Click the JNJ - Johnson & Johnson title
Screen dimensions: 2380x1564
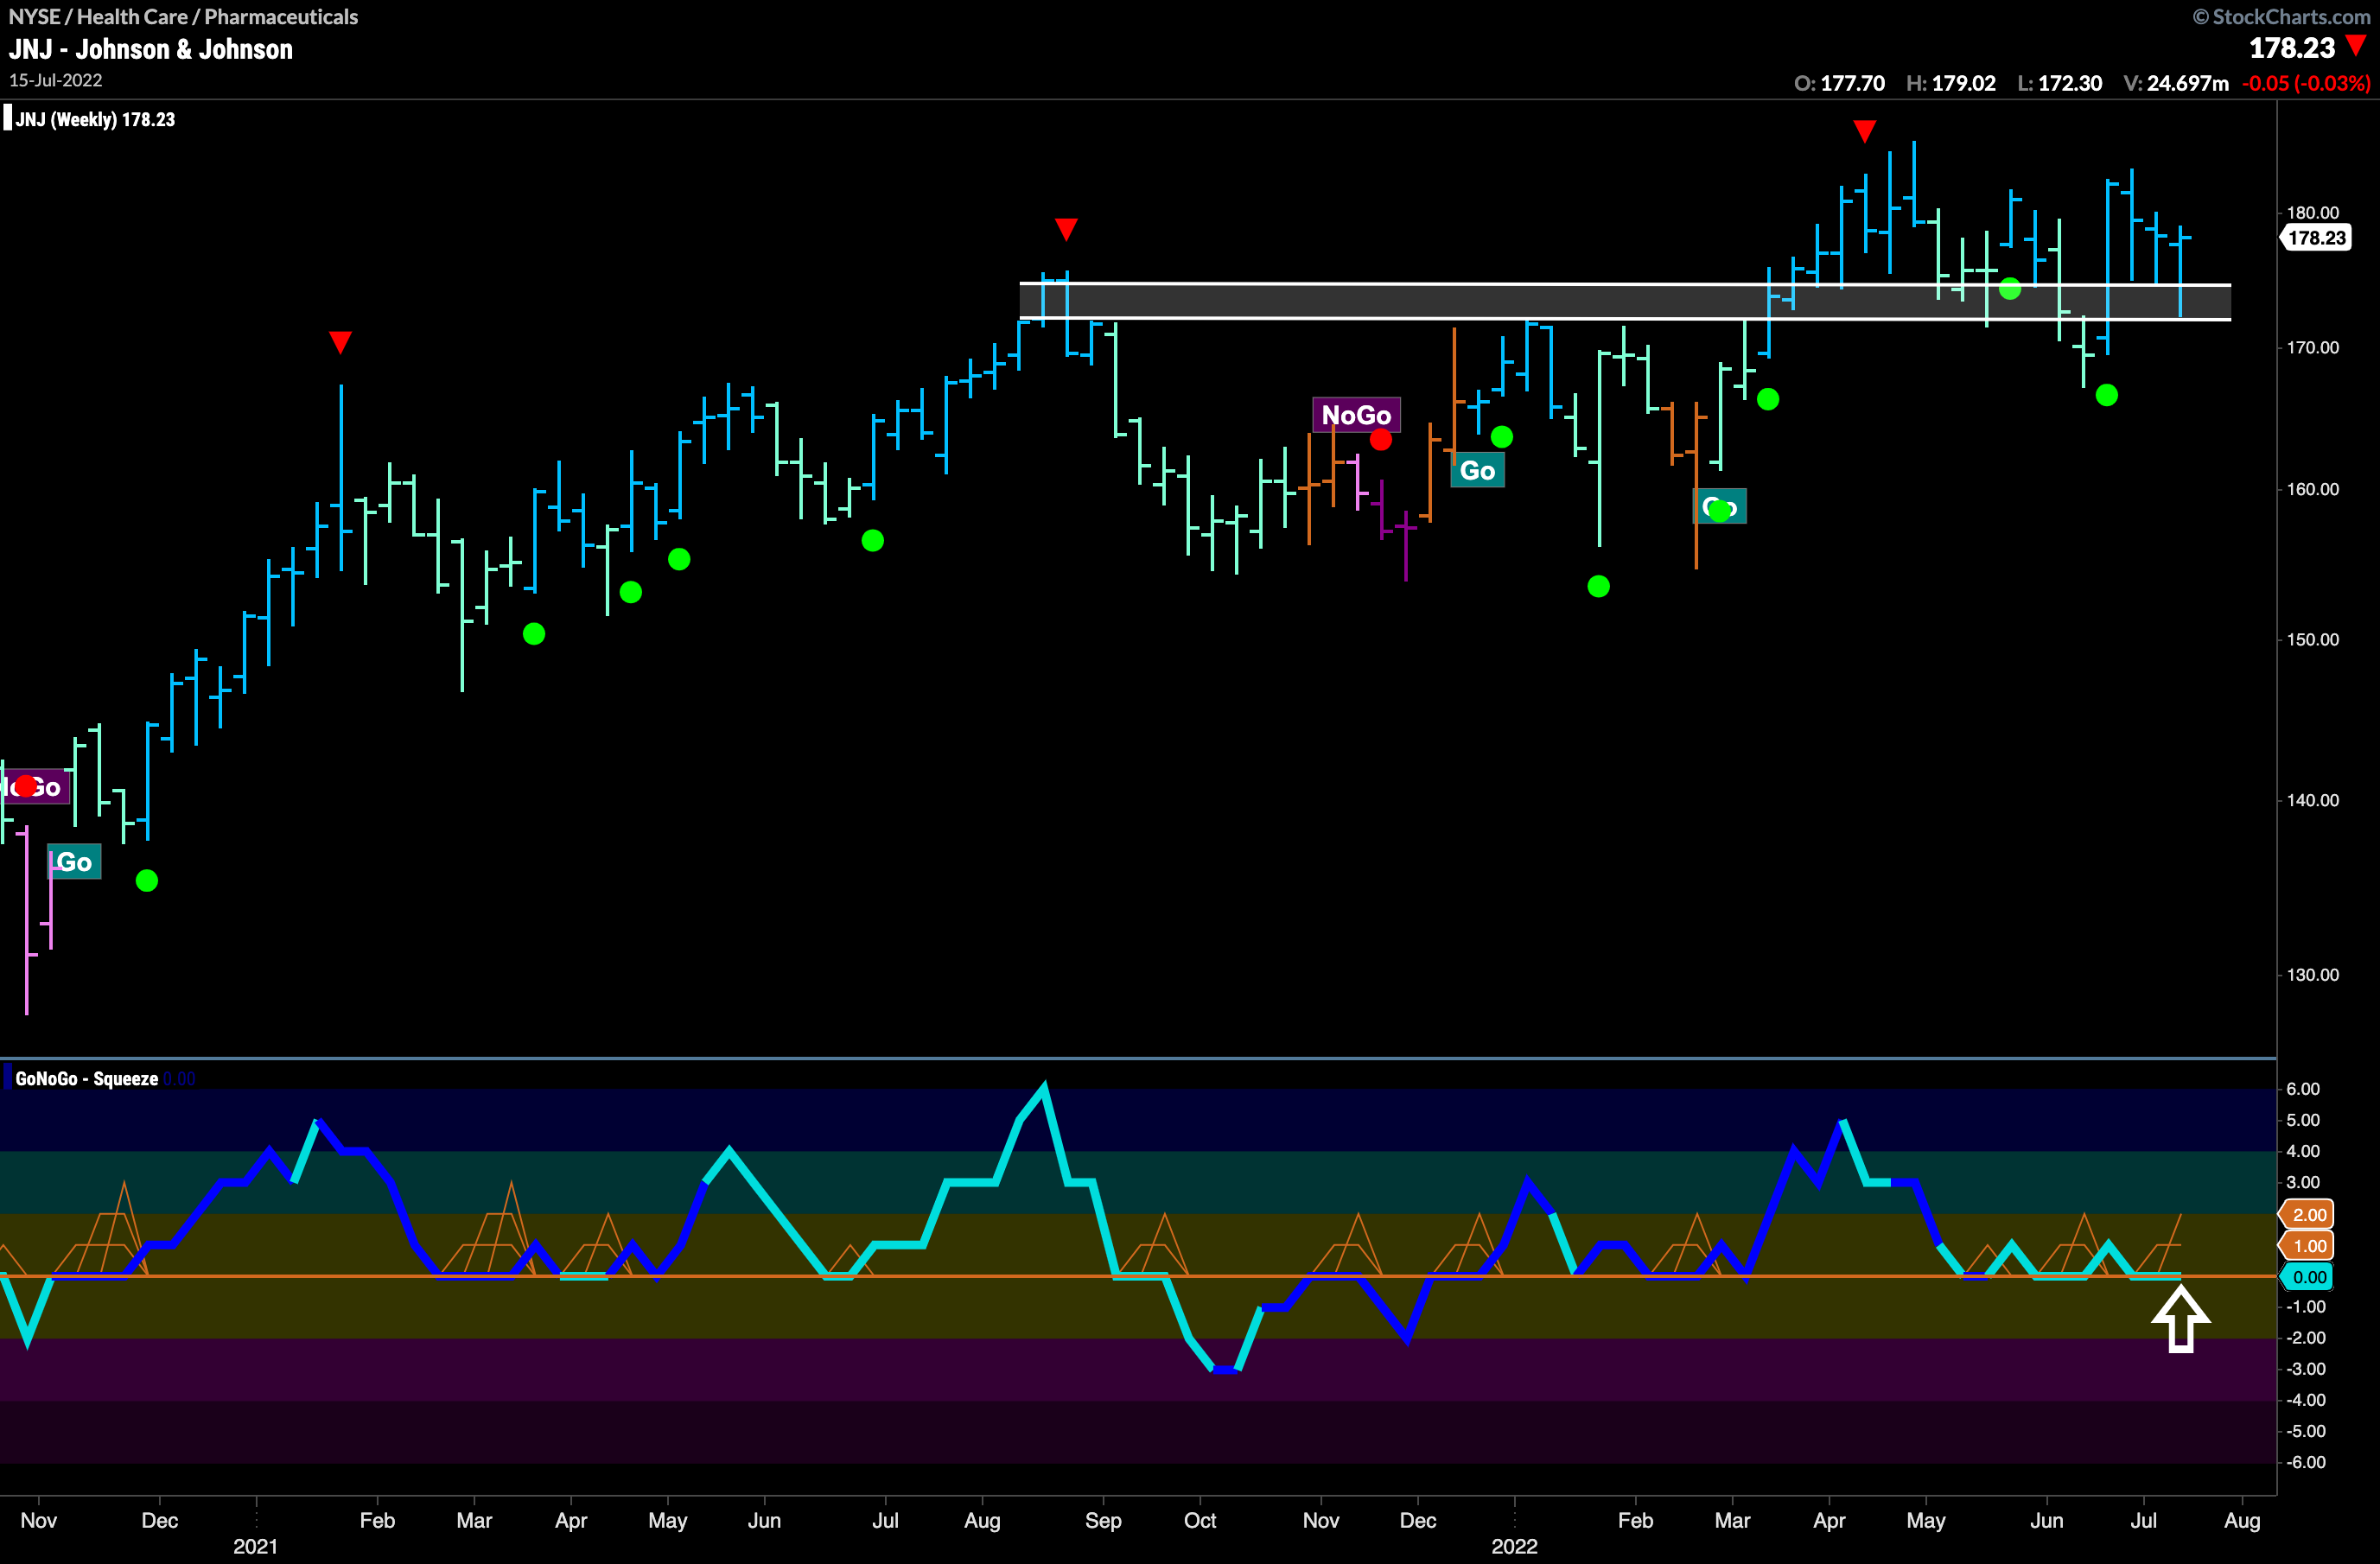pyautogui.click(x=151, y=49)
